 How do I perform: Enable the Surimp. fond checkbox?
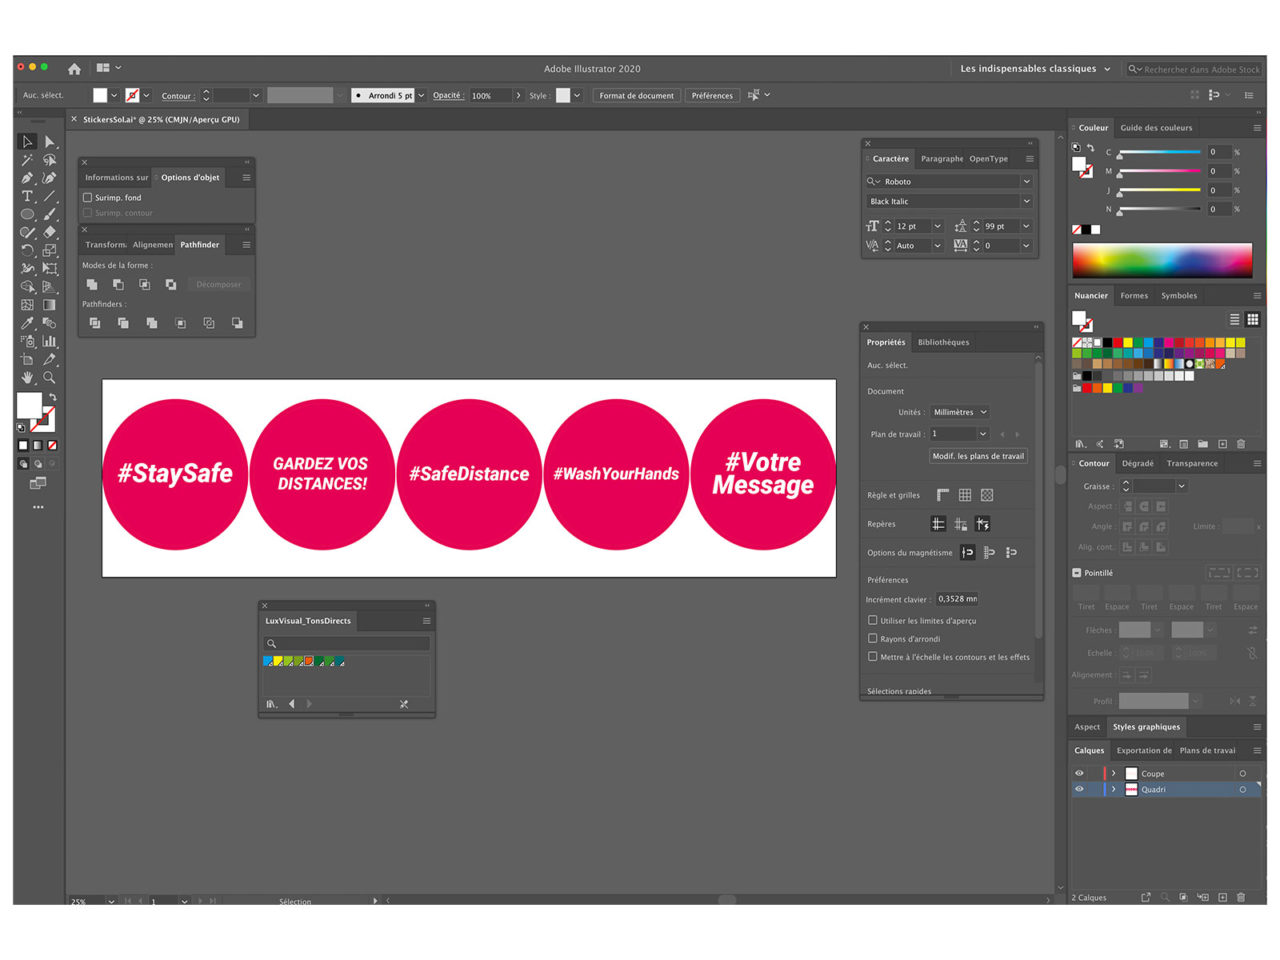click(x=88, y=198)
